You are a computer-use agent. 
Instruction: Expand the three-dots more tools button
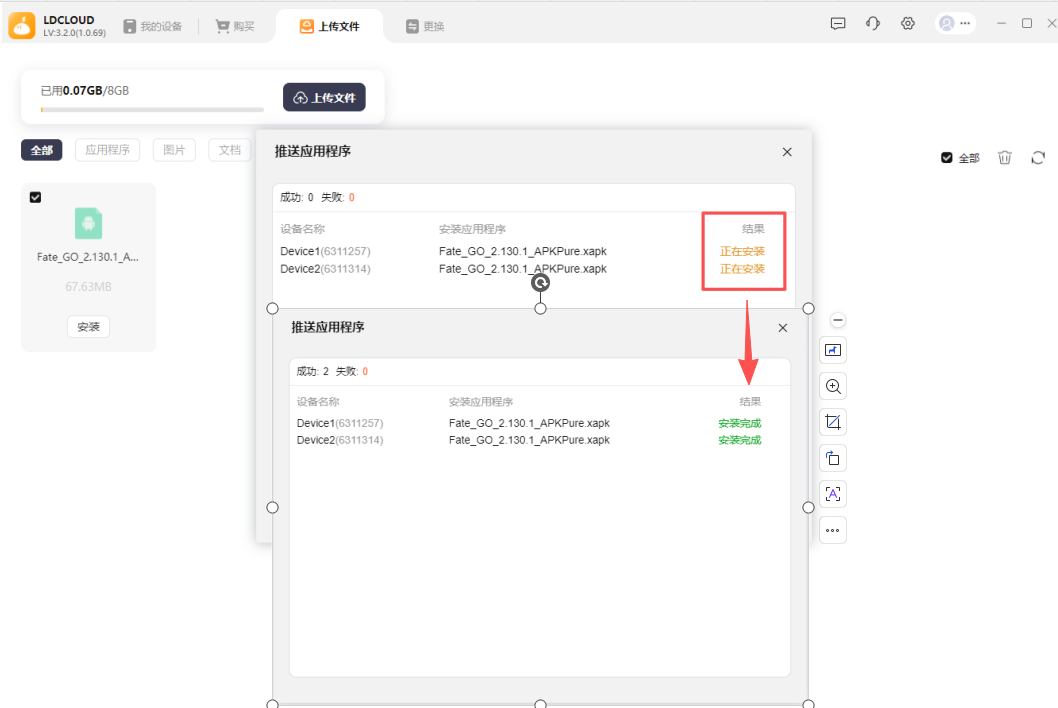833,530
